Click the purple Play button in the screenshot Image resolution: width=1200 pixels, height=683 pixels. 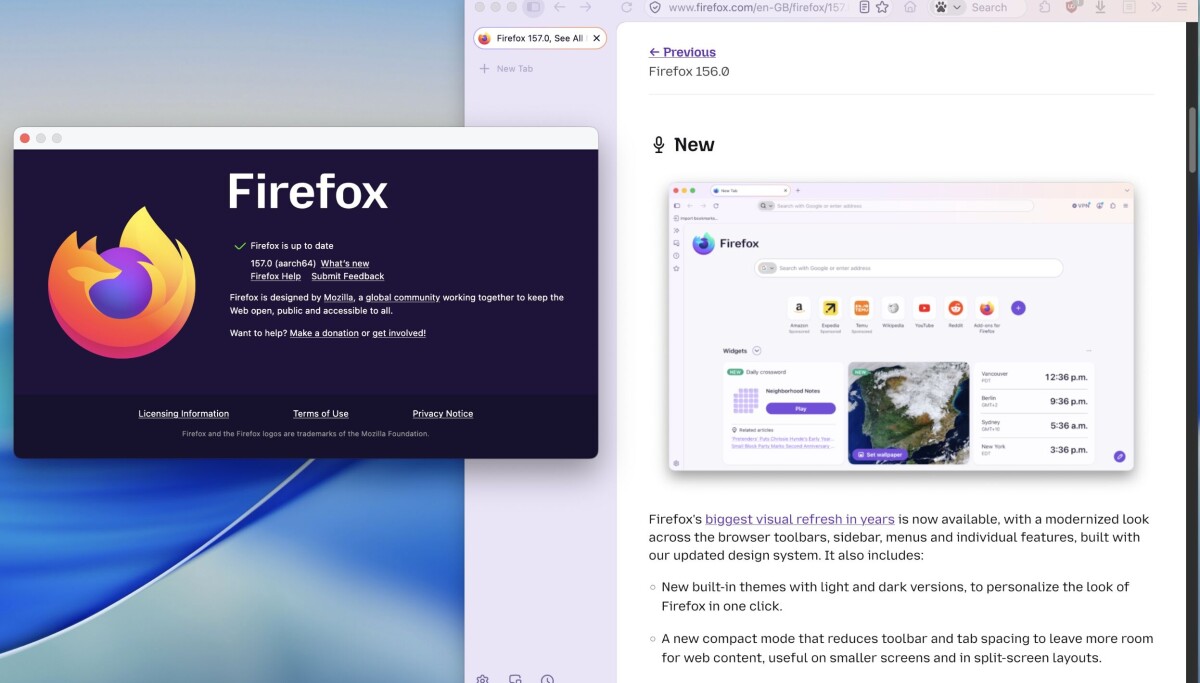[x=800, y=409]
